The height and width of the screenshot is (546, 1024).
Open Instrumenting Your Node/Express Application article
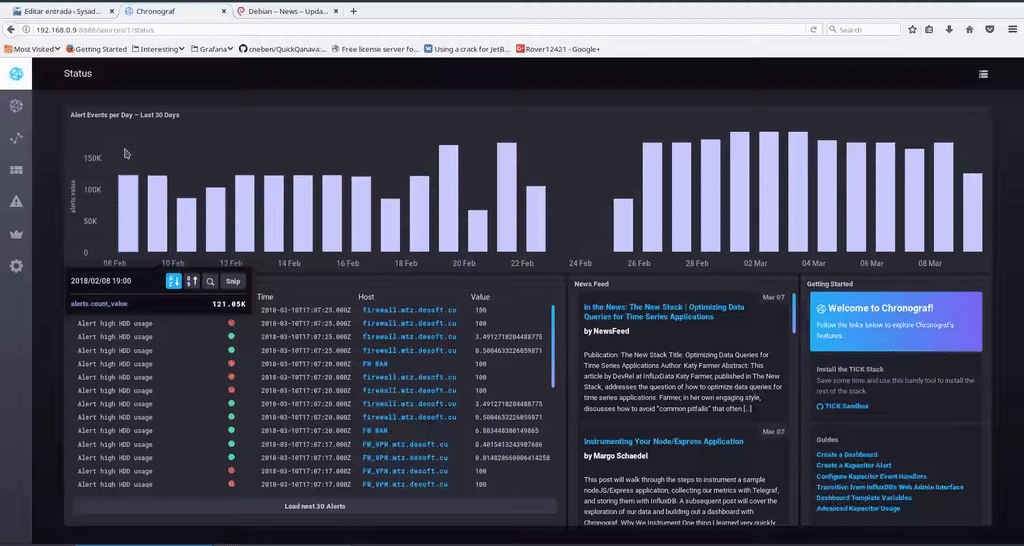pyautogui.click(x=663, y=442)
